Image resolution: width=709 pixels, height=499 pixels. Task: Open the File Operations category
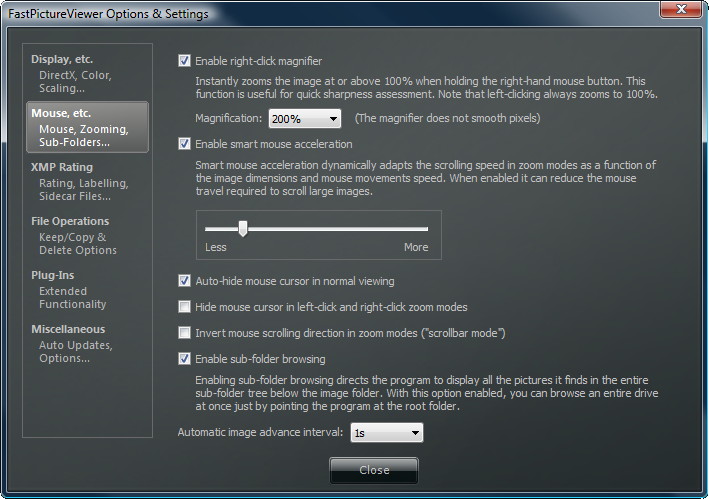pos(87,235)
